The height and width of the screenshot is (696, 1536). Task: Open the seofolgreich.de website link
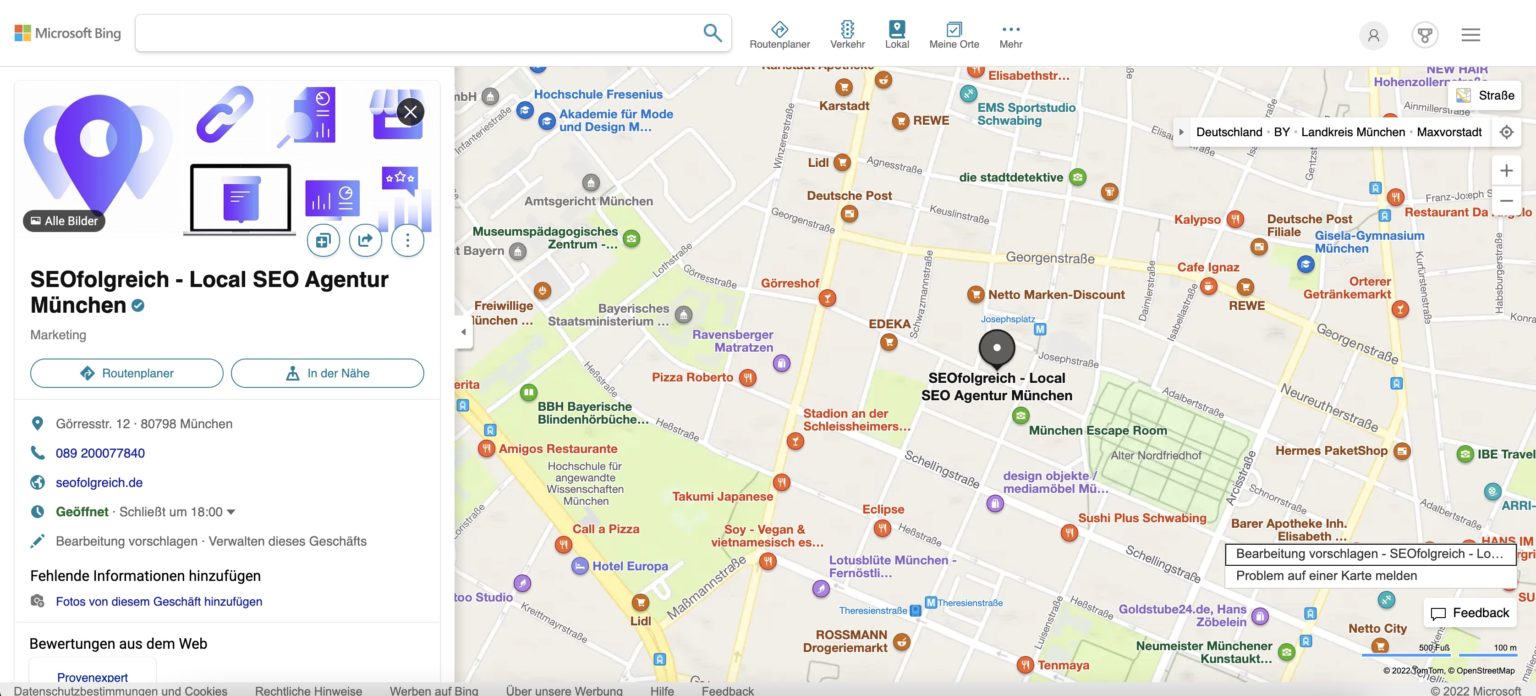(99, 482)
